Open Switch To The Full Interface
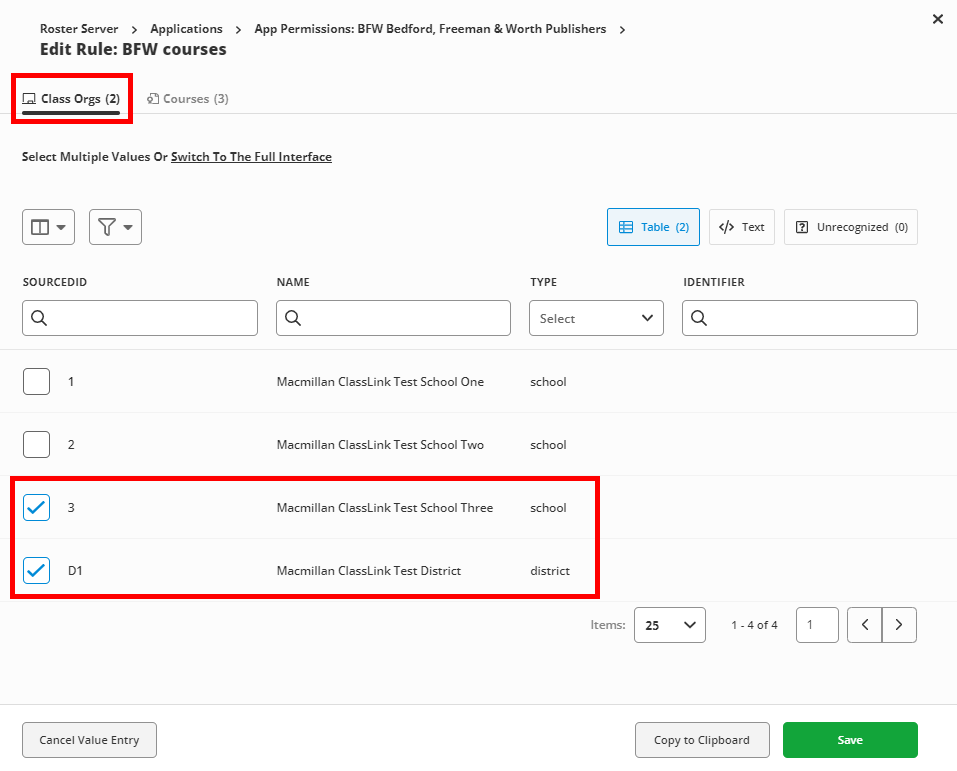The image size is (957, 771). 251,157
